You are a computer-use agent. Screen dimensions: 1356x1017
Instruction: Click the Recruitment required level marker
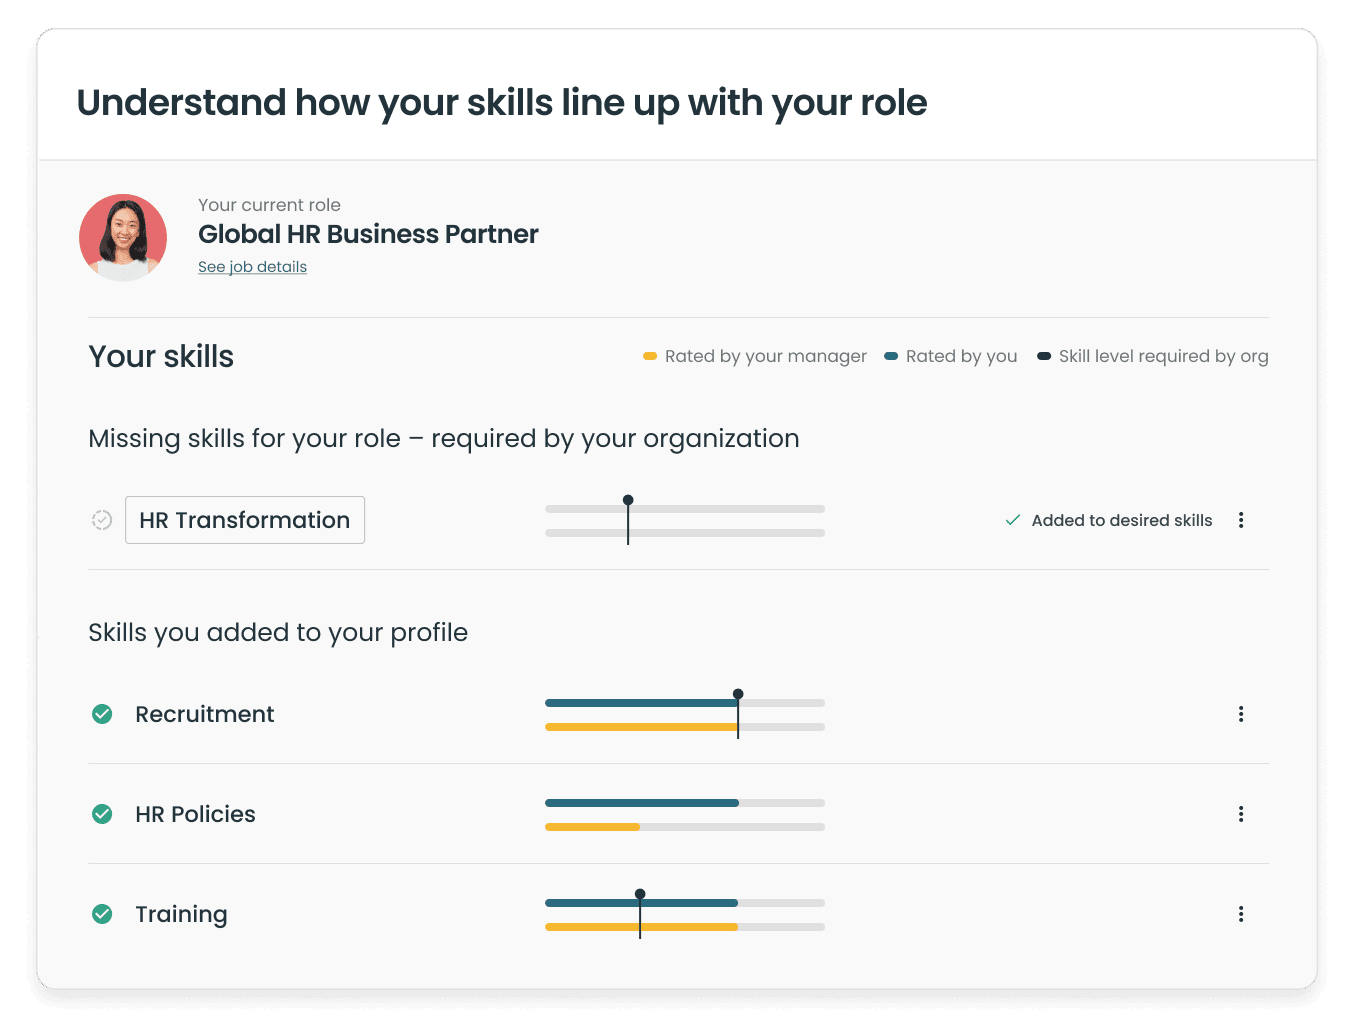738,714
